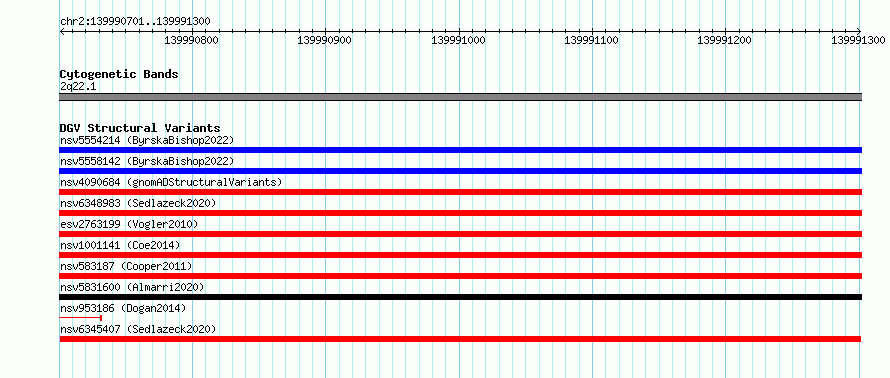The width and height of the screenshot is (890, 378).
Task: Click the 2q22.1 band label
Action: point(78,86)
